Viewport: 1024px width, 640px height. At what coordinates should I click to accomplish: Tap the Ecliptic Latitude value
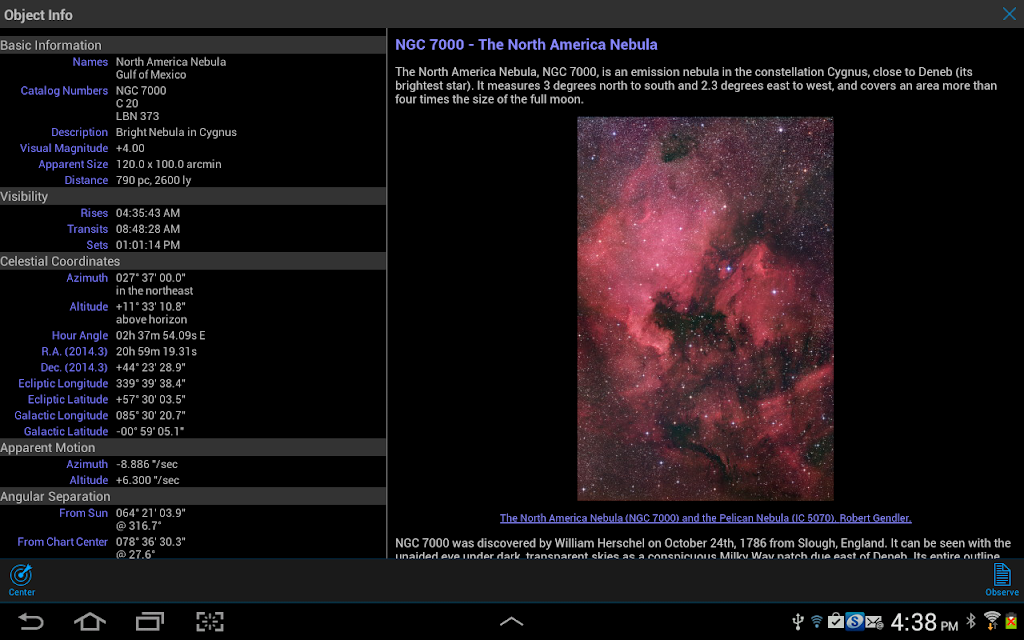(x=151, y=399)
